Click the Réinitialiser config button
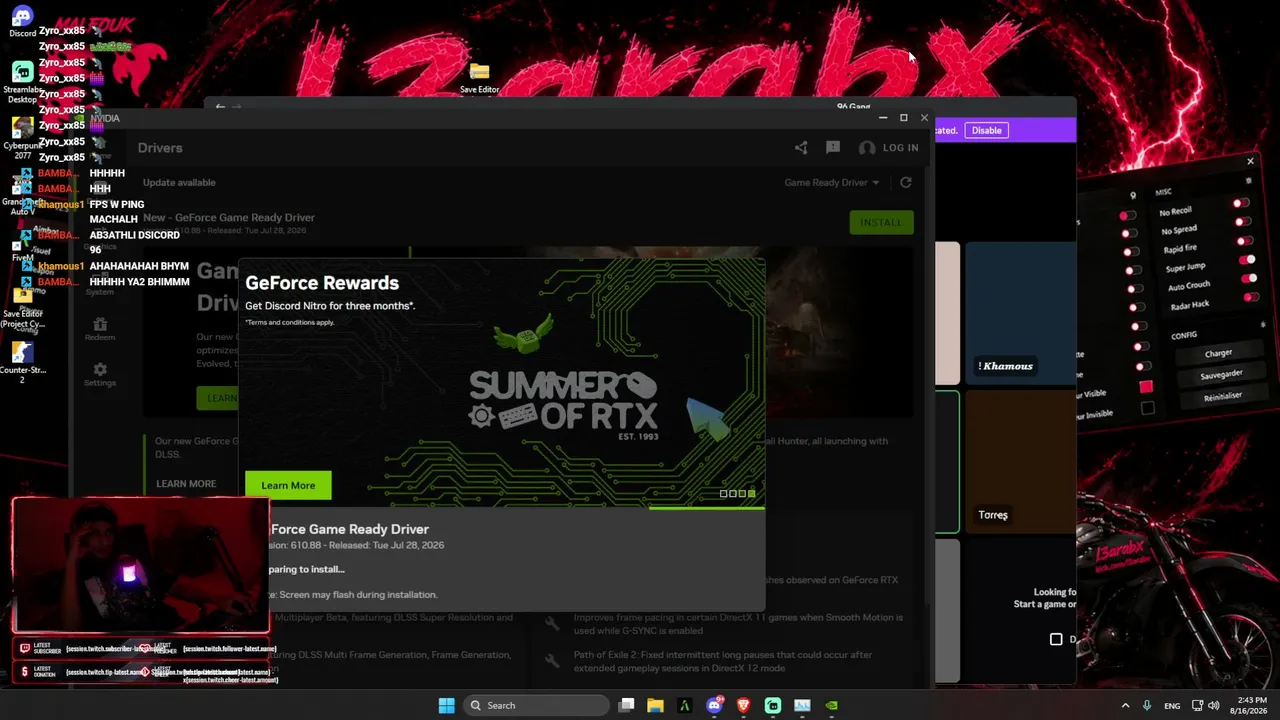Screen dimensions: 1280x720 tap(1223, 396)
